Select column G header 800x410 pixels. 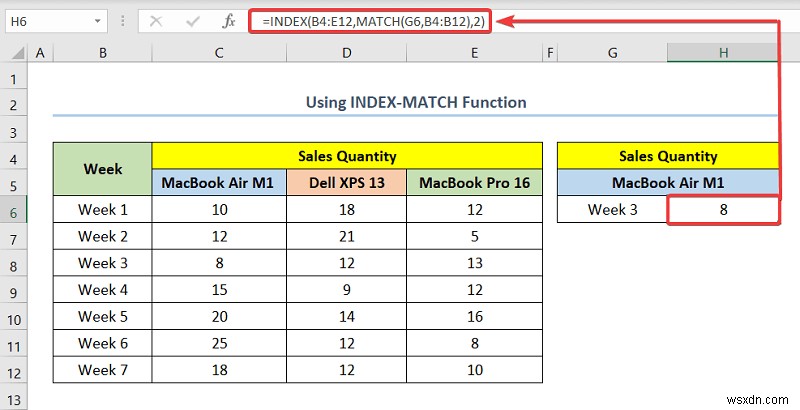click(x=612, y=53)
